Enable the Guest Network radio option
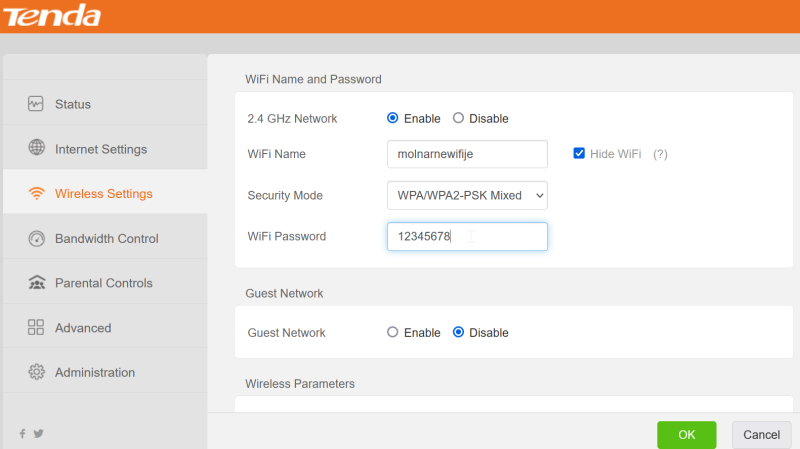The image size is (800, 449). point(392,332)
